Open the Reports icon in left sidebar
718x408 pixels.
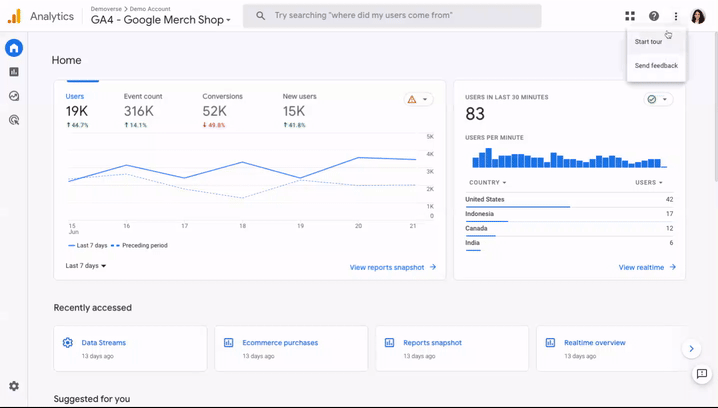click(x=14, y=72)
